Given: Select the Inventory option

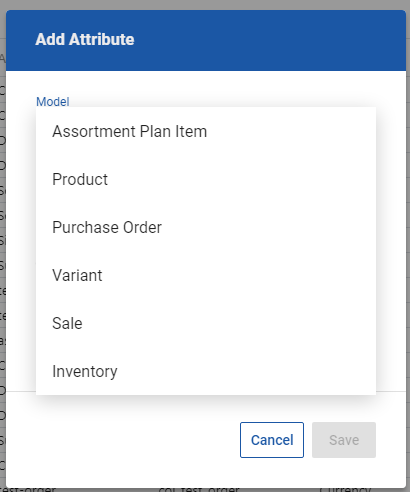Looking at the screenshot, I should click(206, 371).
